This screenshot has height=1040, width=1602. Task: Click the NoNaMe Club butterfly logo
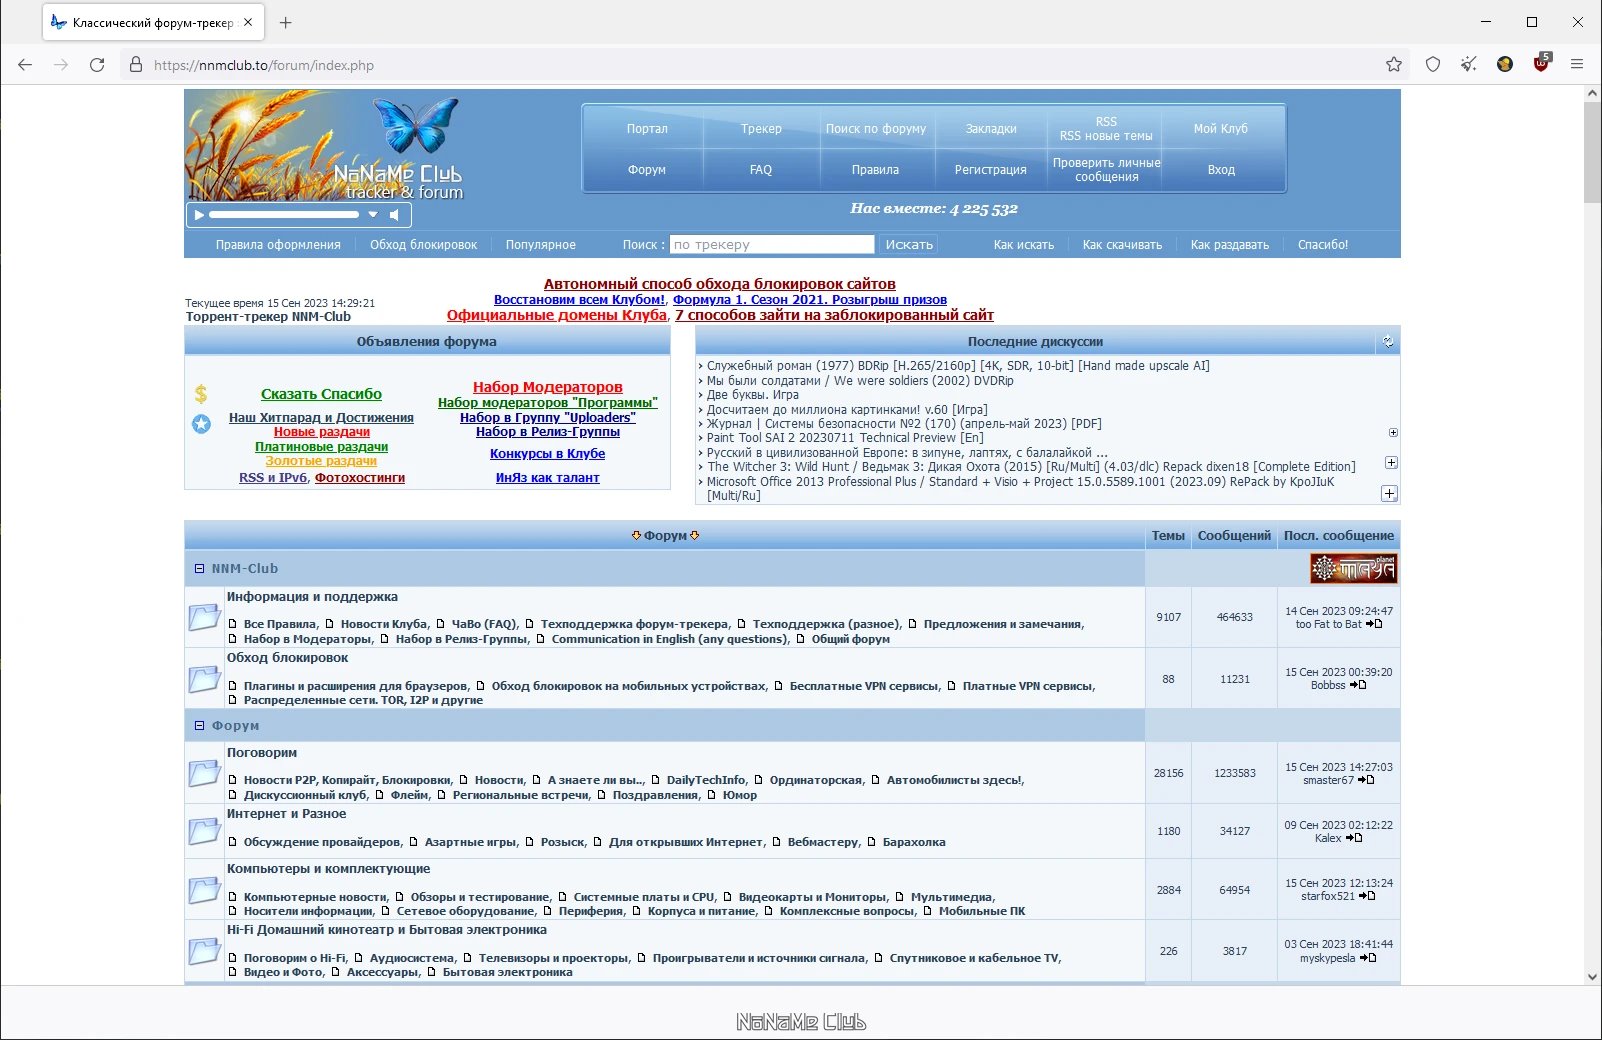tap(417, 124)
